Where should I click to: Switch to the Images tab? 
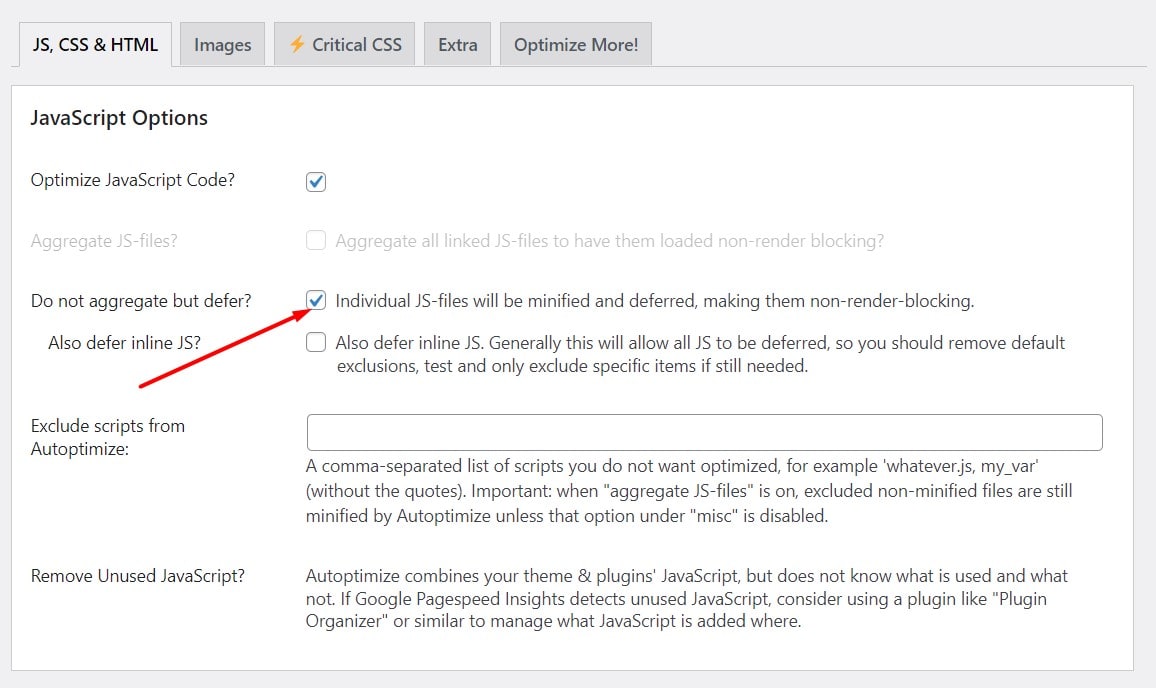[222, 43]
